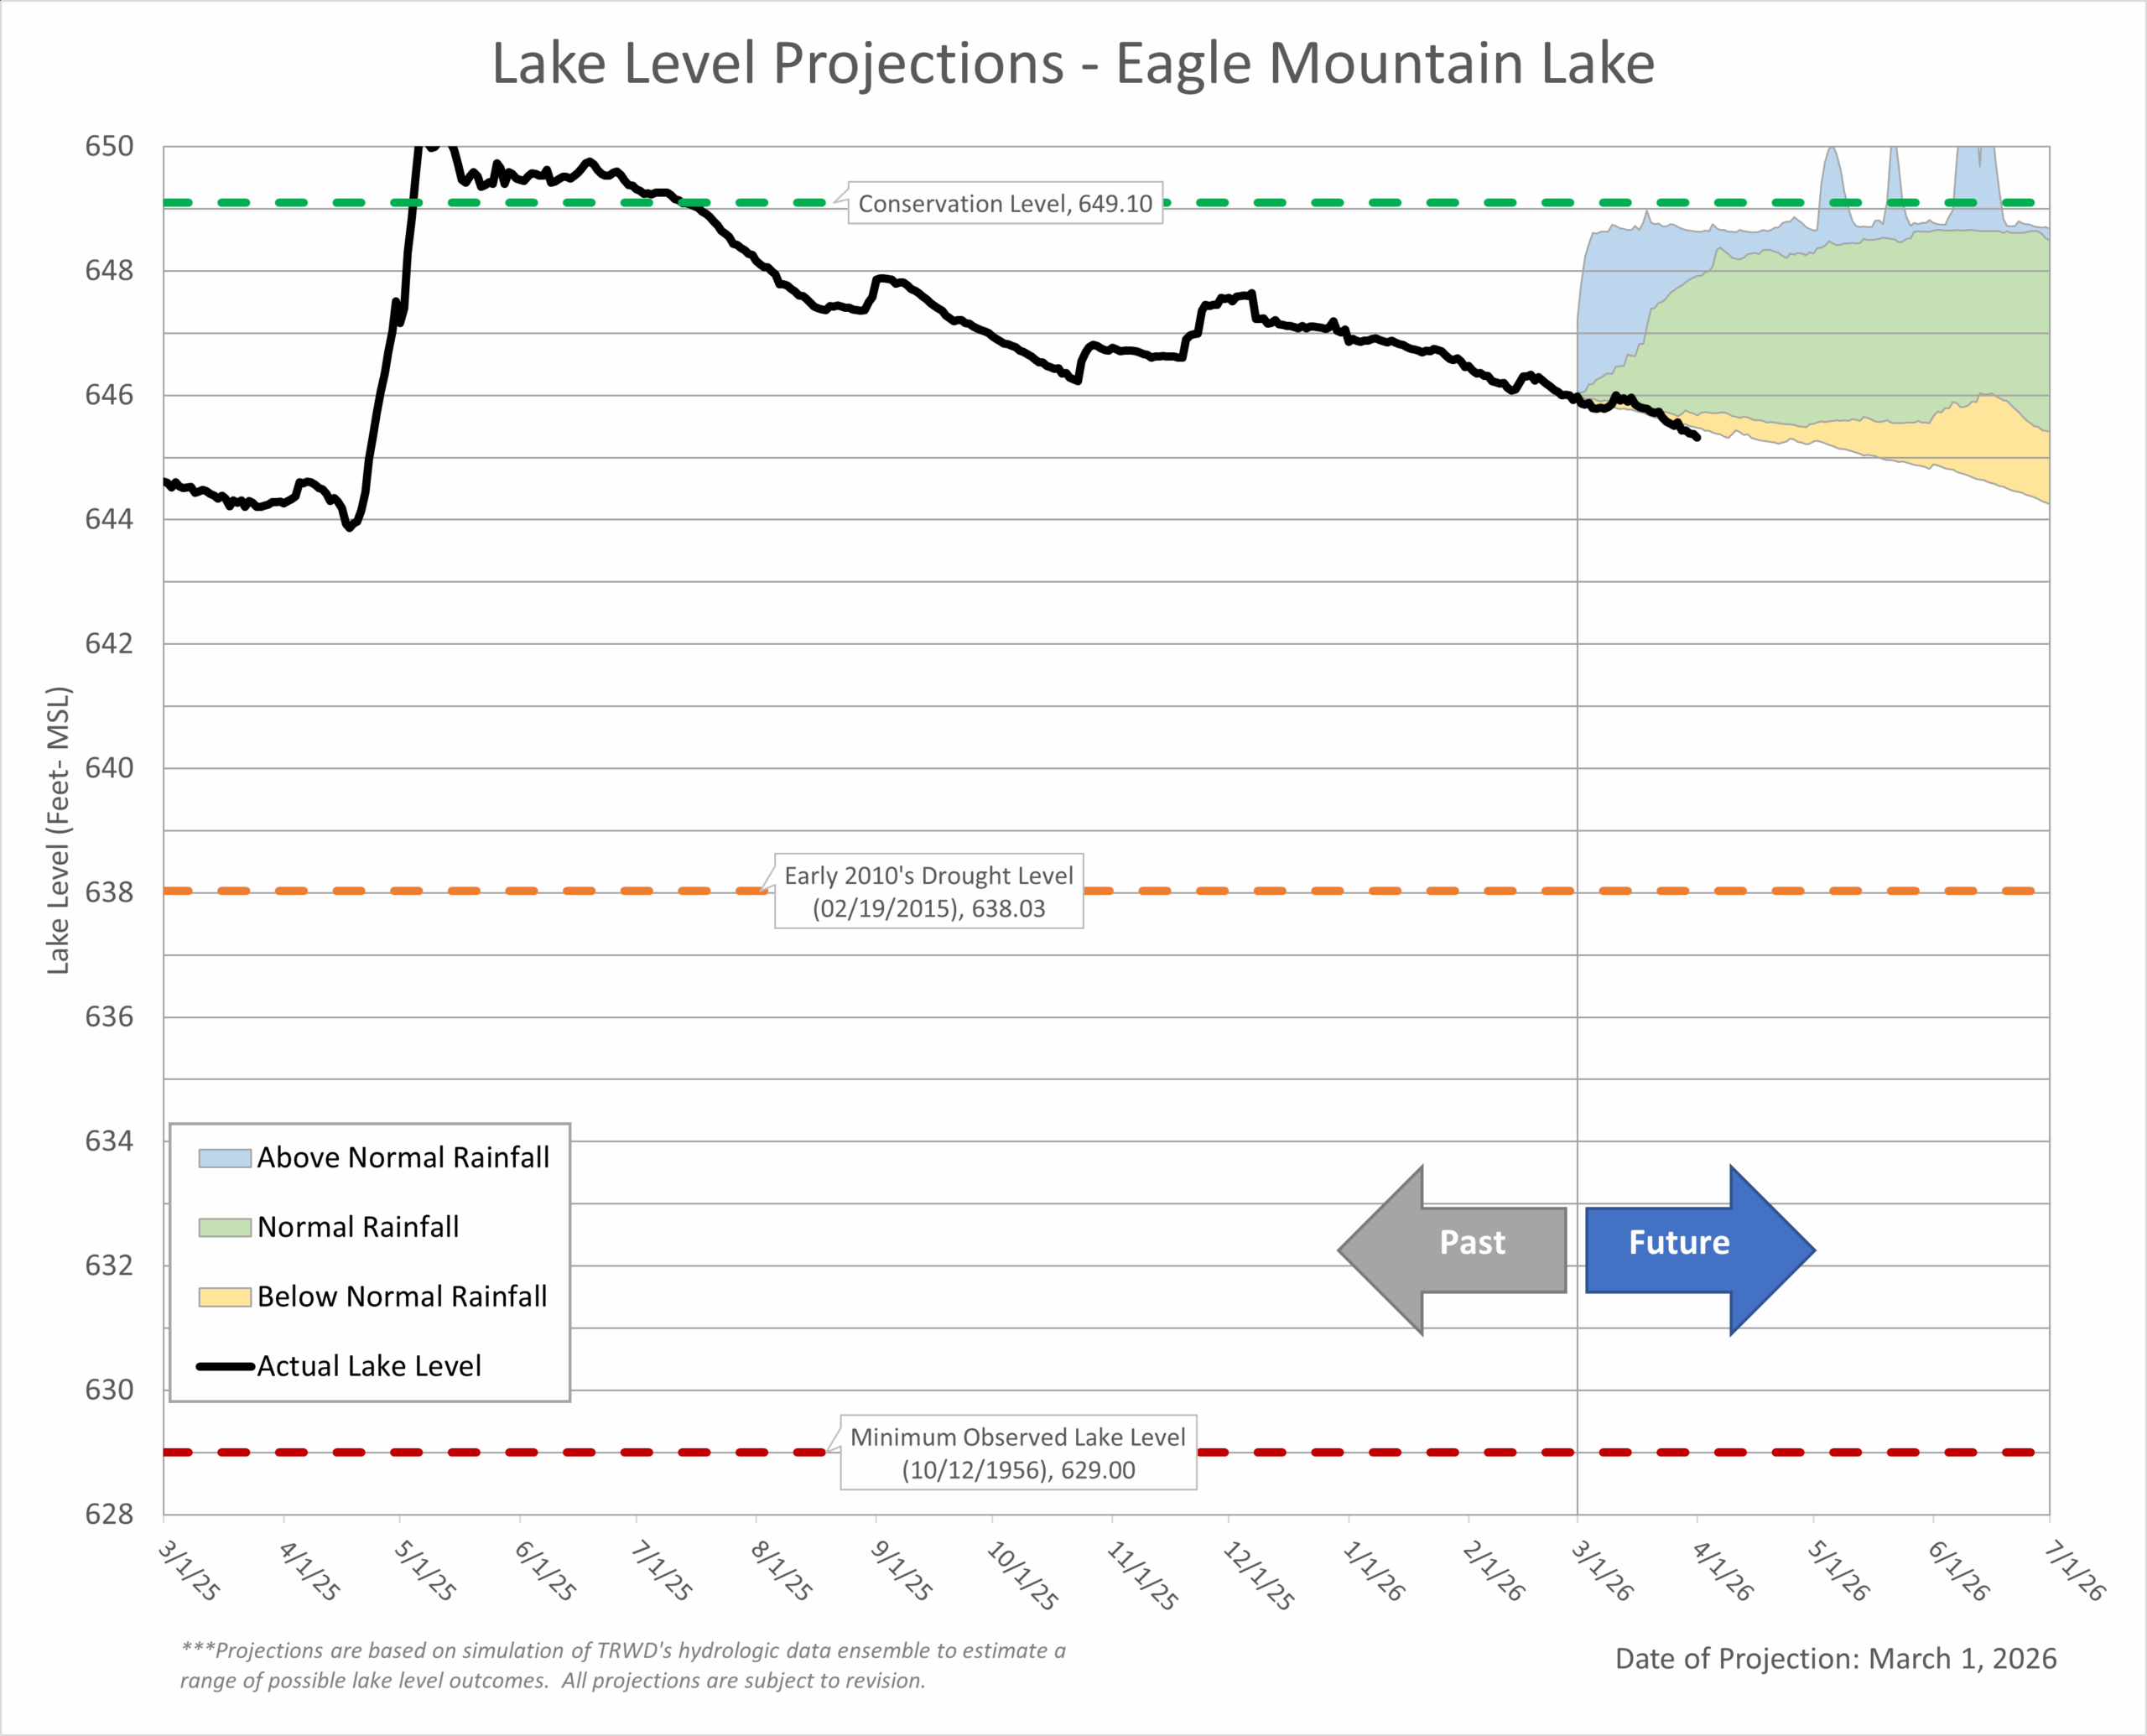Image resolution: width=2147 pixels, height=1736 pixels.
Task: Click the Above Normal Rainfall legend swatch
Action: (224, 1158)
